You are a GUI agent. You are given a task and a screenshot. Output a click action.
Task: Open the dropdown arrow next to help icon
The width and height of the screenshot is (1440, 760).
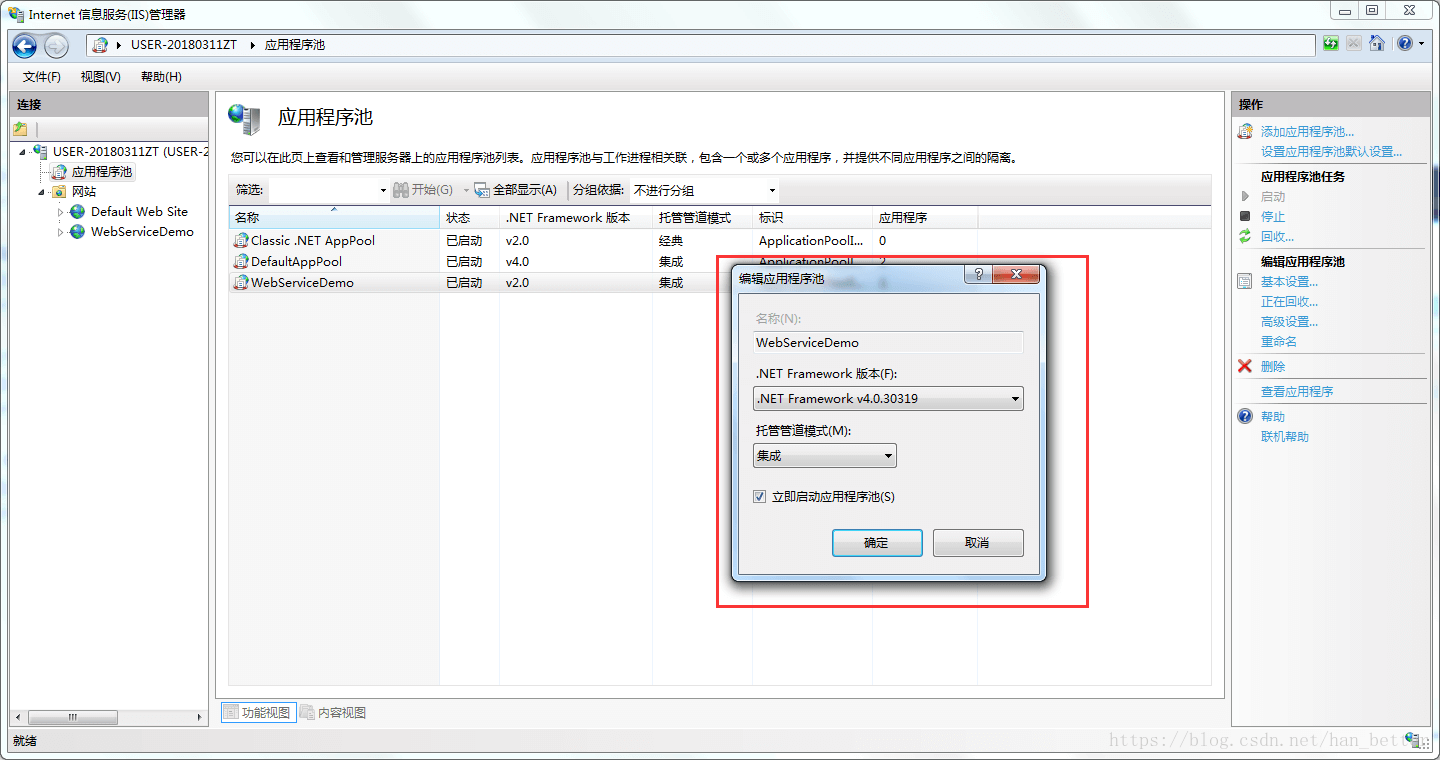click(x=1421, y=44)
